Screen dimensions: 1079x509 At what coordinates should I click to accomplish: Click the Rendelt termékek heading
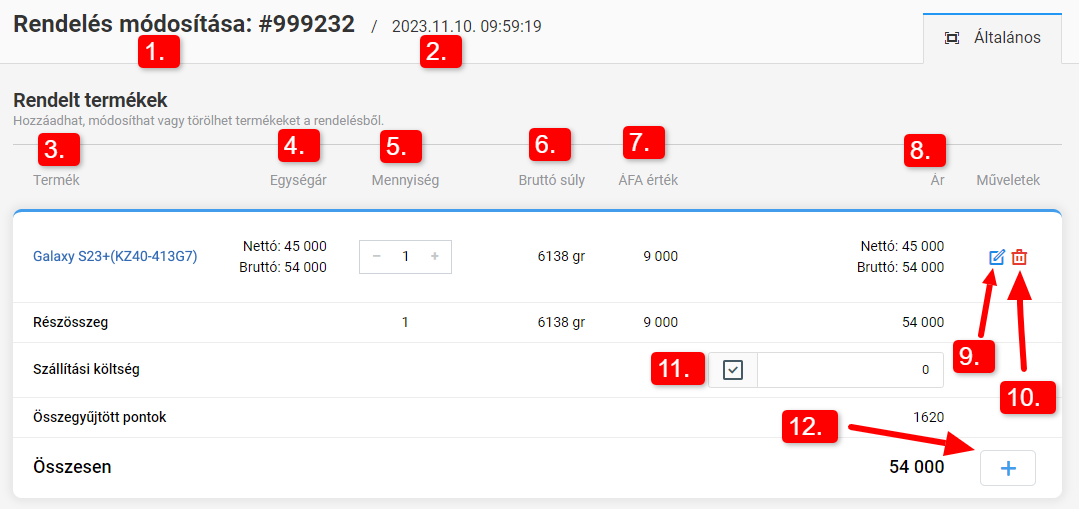pos(90,100)
